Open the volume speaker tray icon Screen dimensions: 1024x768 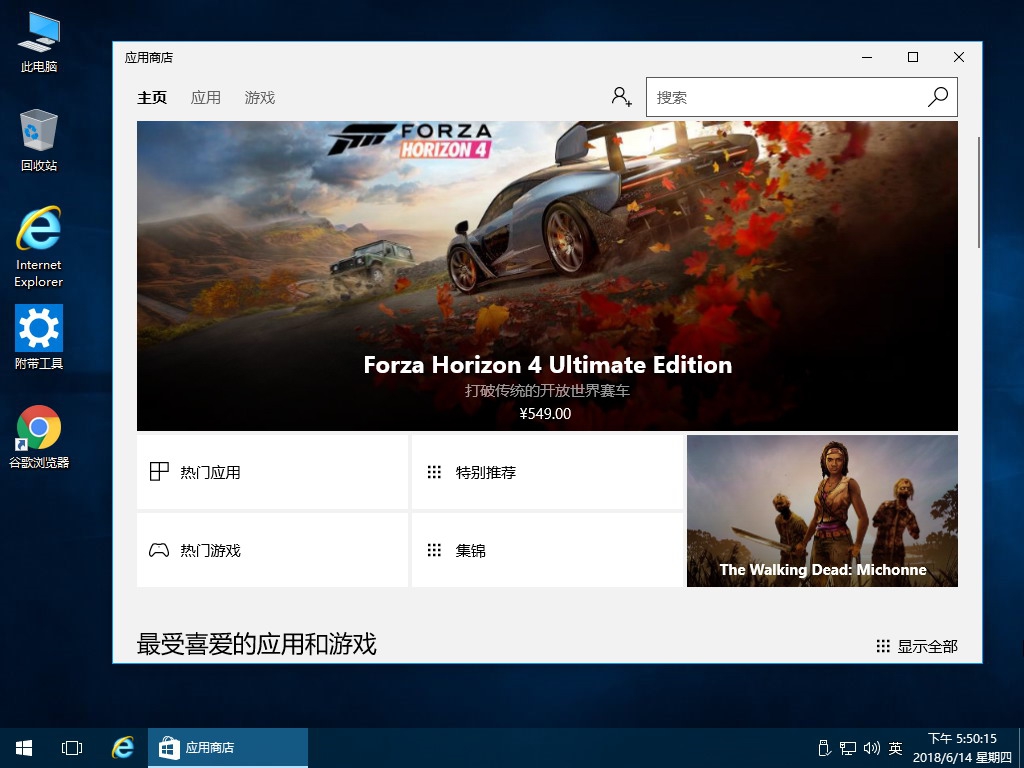871,748
